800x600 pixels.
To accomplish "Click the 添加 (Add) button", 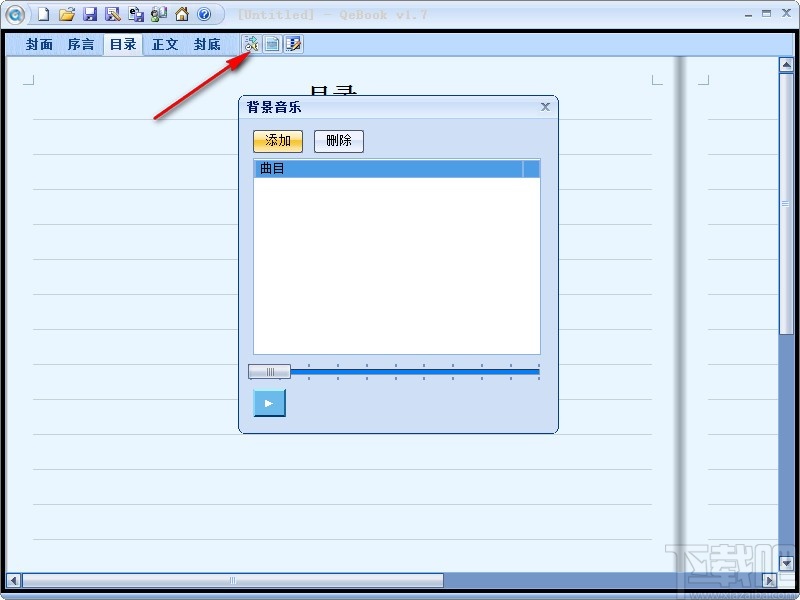I will point(276,141).
